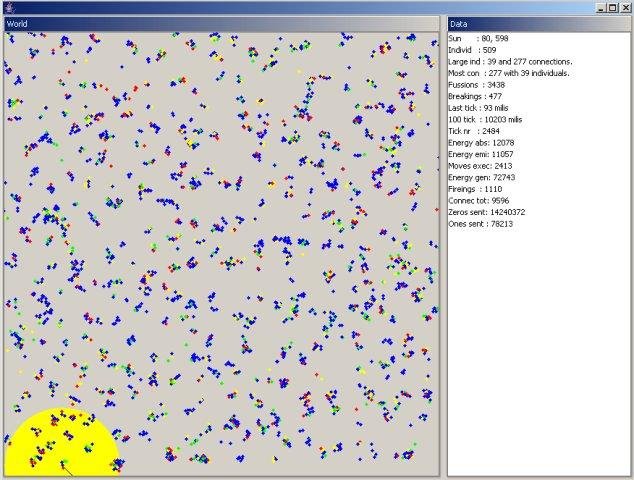Click the Individ count line
Screen dimensions: 634x480
(x=472, y=50)
